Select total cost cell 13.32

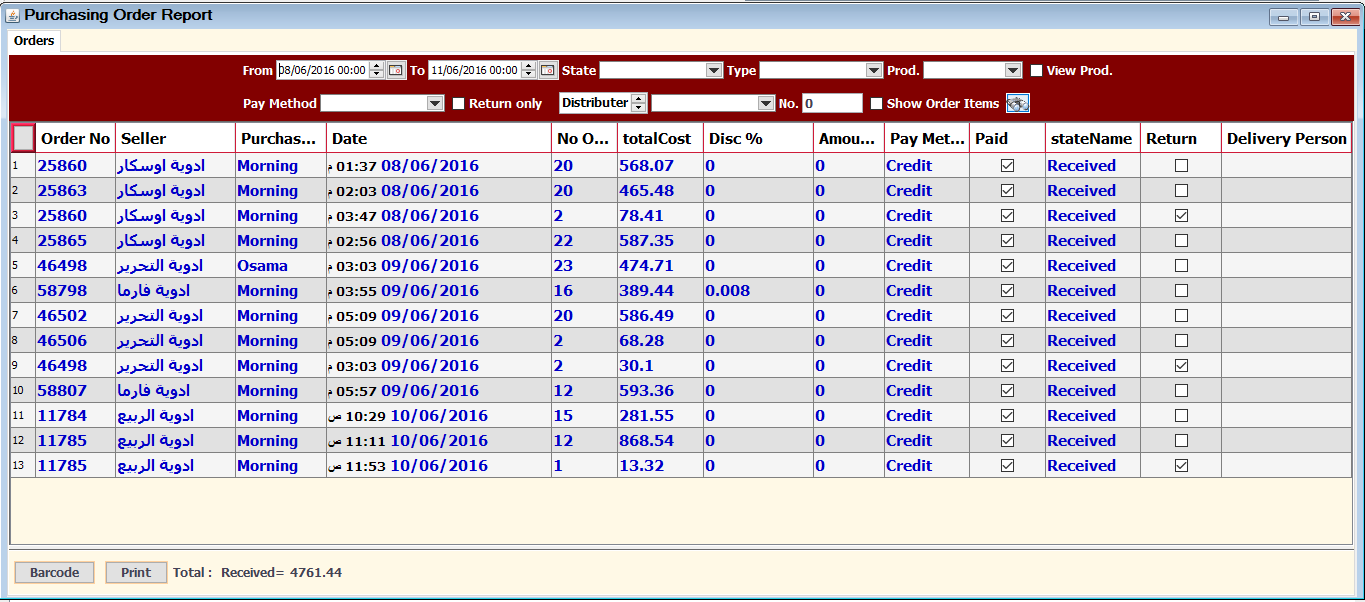click(x=660, y=466)
